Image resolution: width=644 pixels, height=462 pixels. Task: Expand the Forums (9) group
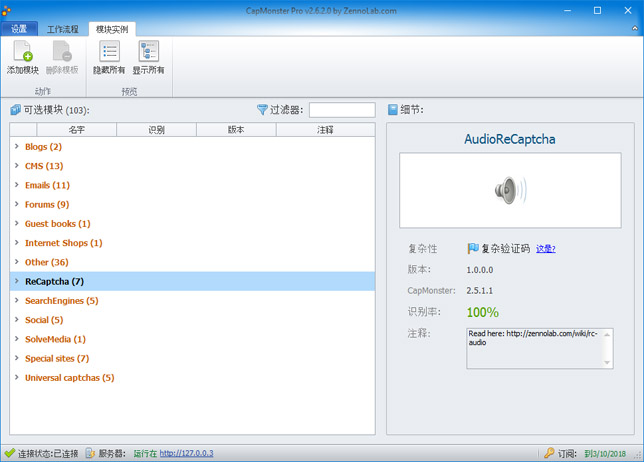[17, 204]
